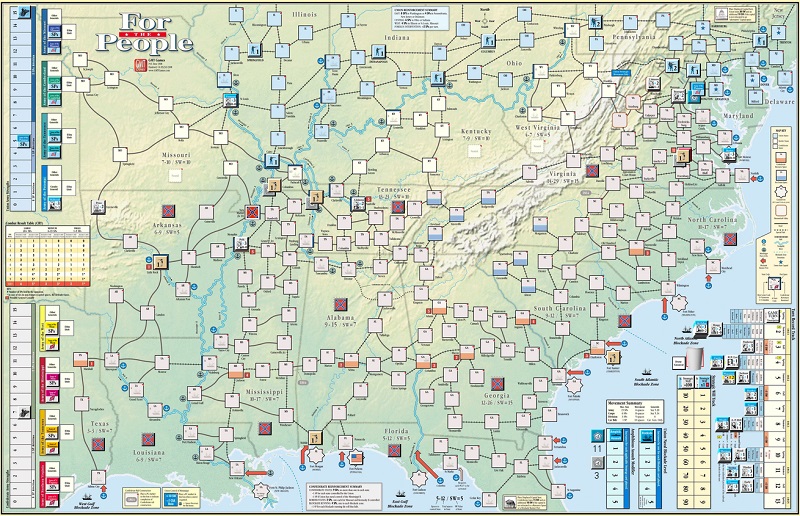Click the Ohio state label
The height and width of the screenshot is (516, 800).
coord(514,63)
